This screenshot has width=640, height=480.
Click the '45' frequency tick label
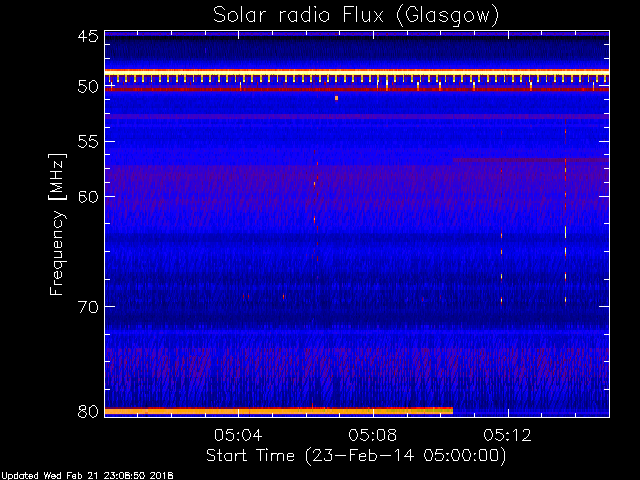(88, 36)
